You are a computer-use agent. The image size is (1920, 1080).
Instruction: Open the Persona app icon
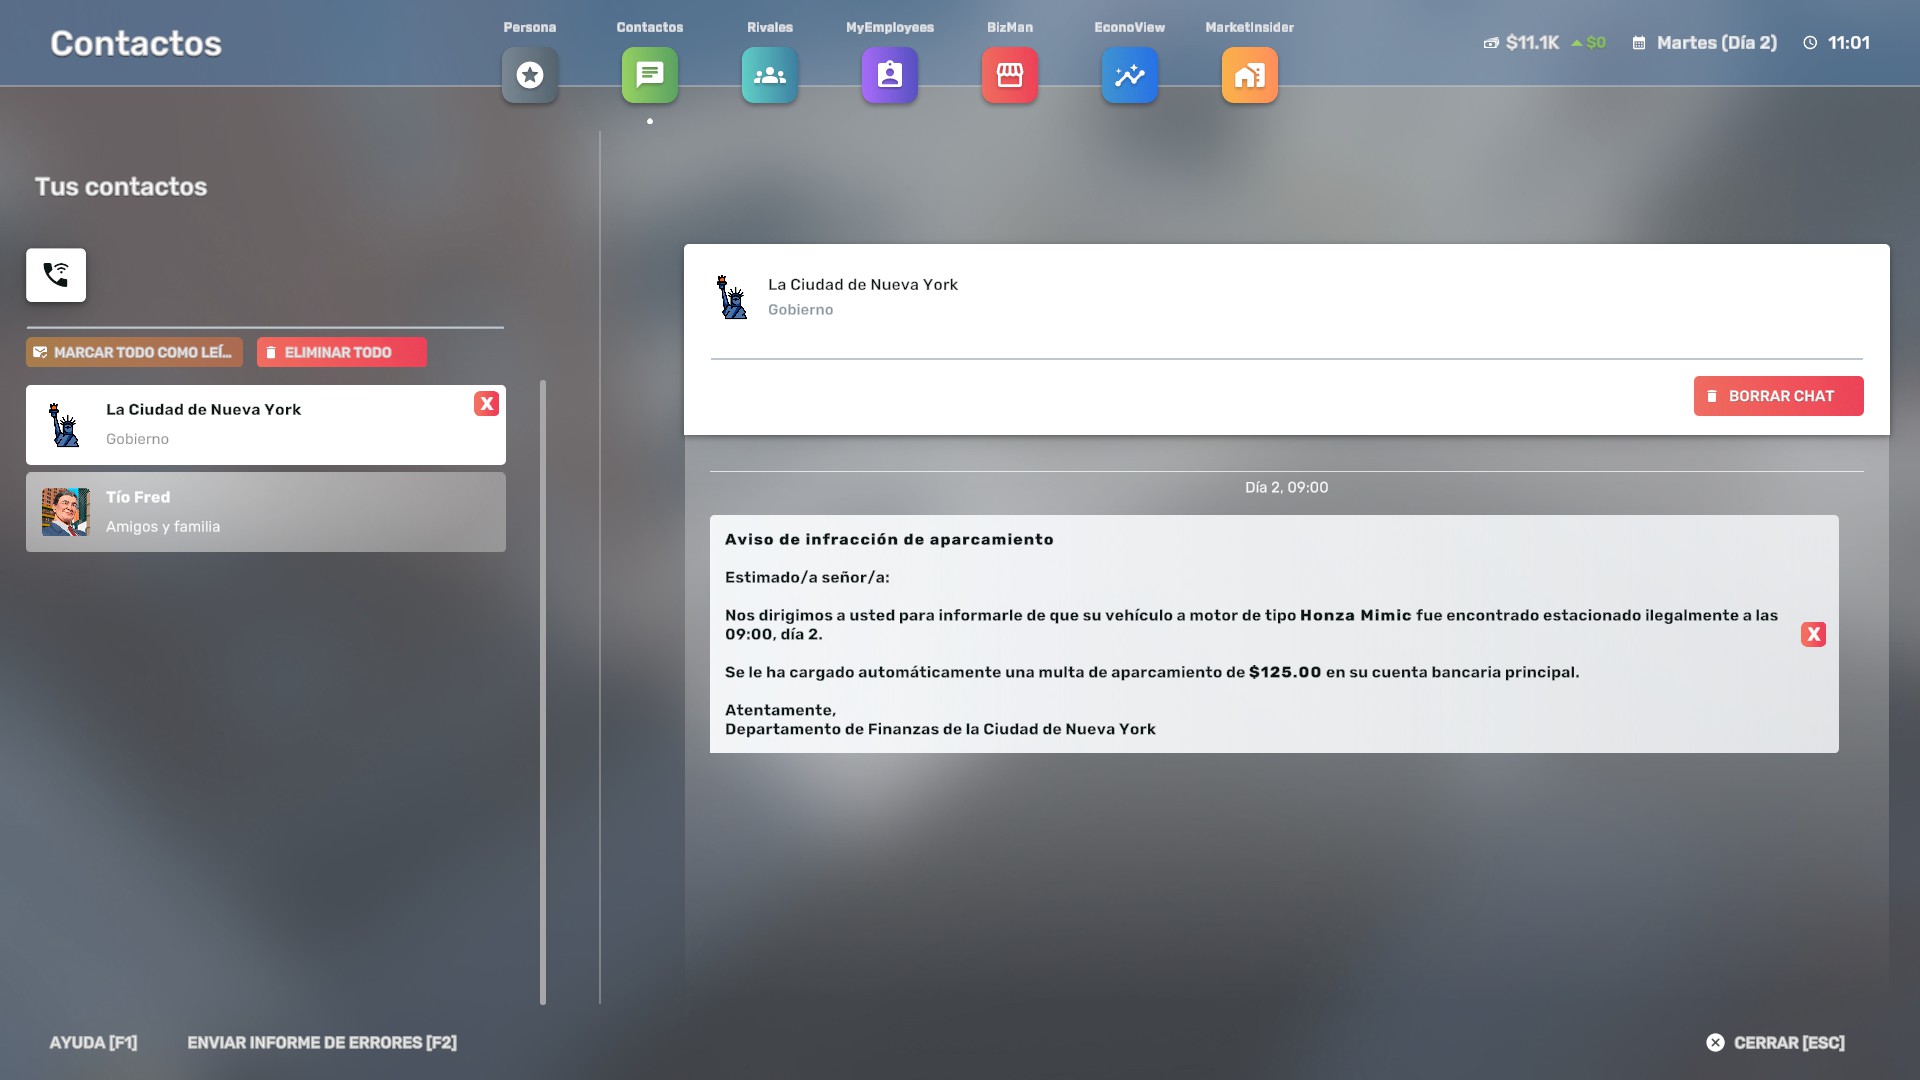click(x=530, y=75)
